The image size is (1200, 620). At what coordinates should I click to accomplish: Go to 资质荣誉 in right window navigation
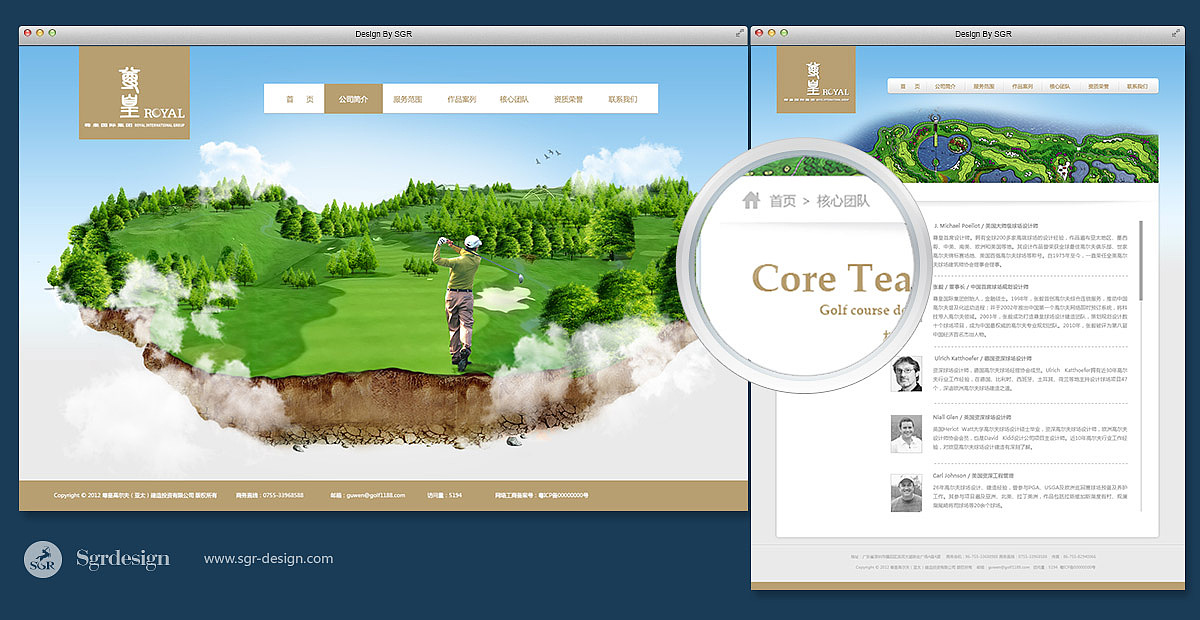click(1098, 87)
